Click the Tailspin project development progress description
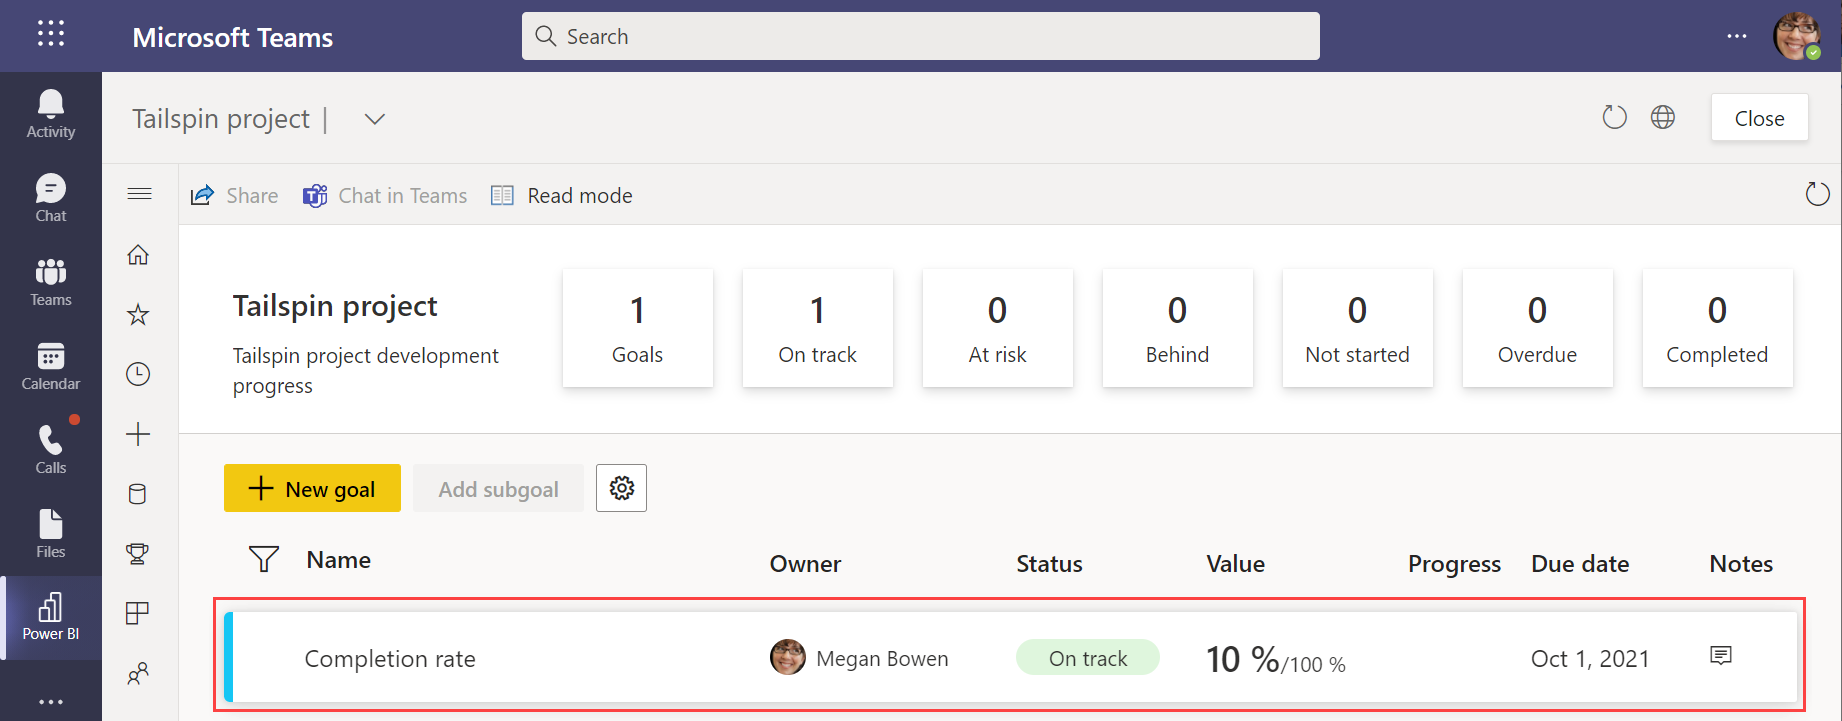Viewport: 1842px width, 721px height. click(x=366, y=370)
